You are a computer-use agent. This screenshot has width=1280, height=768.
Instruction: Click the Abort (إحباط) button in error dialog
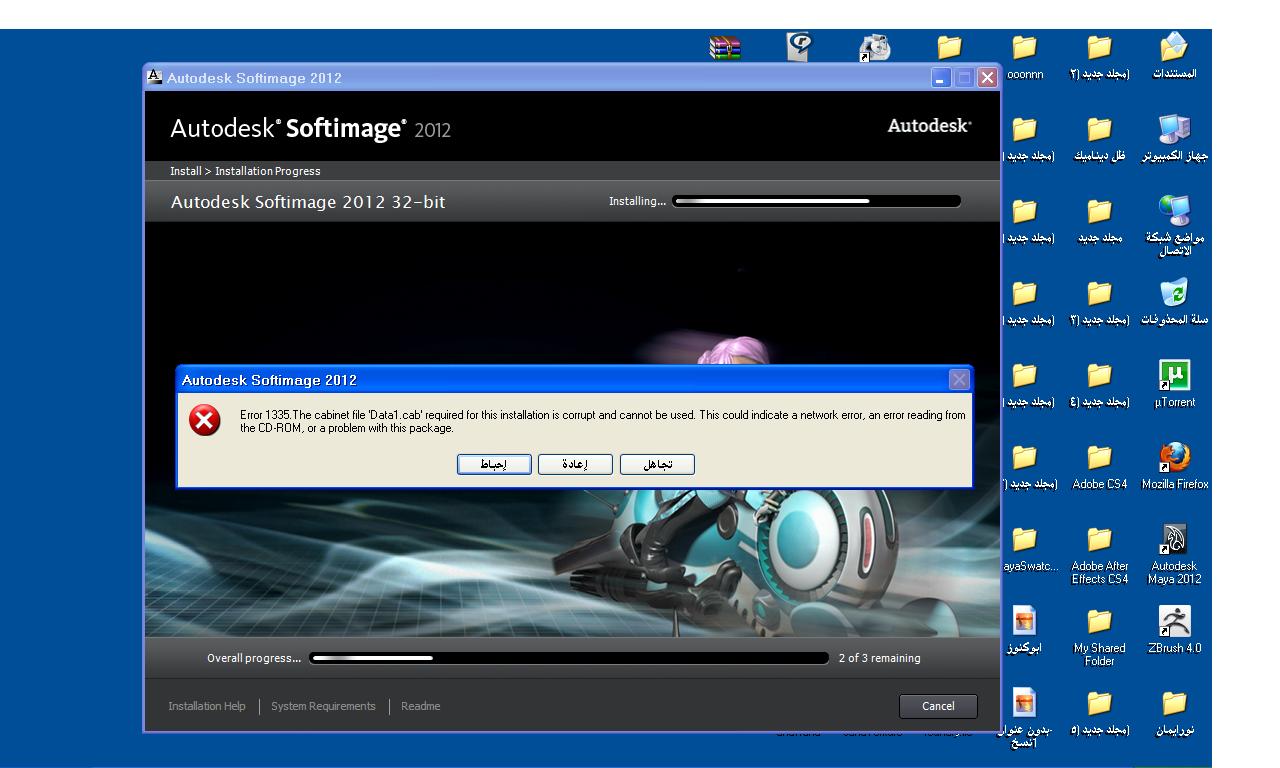pyautogui.click(x=494, y=464)
